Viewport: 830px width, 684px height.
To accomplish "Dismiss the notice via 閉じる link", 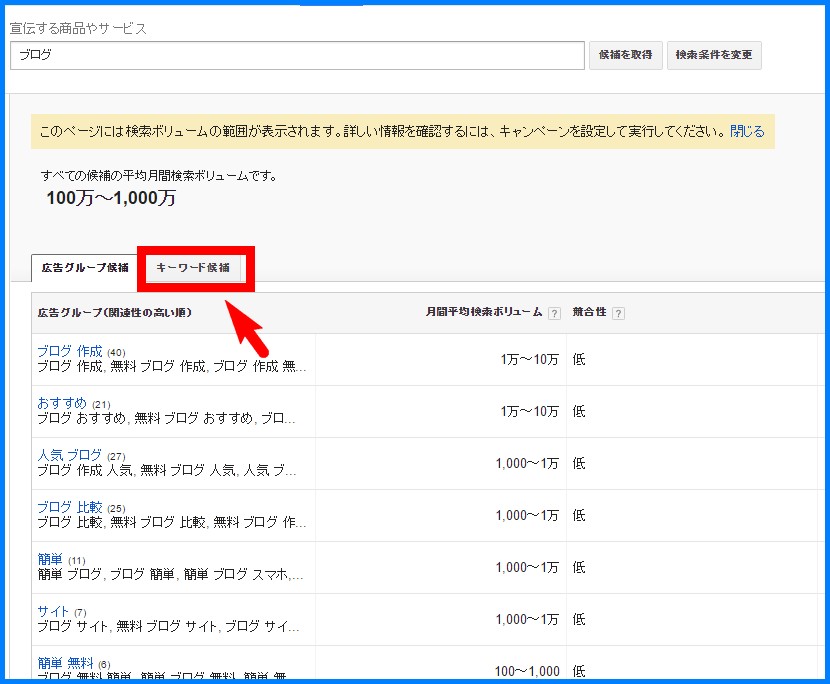I will 746,131.
